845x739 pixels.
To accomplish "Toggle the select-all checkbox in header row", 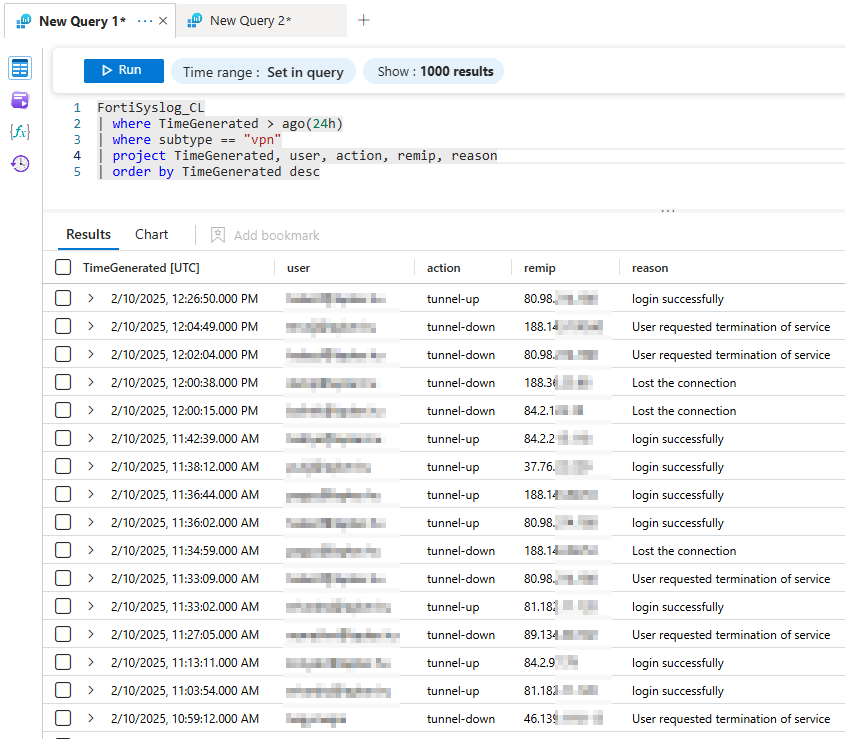I will pyautogui.click(x=63, y=267).
